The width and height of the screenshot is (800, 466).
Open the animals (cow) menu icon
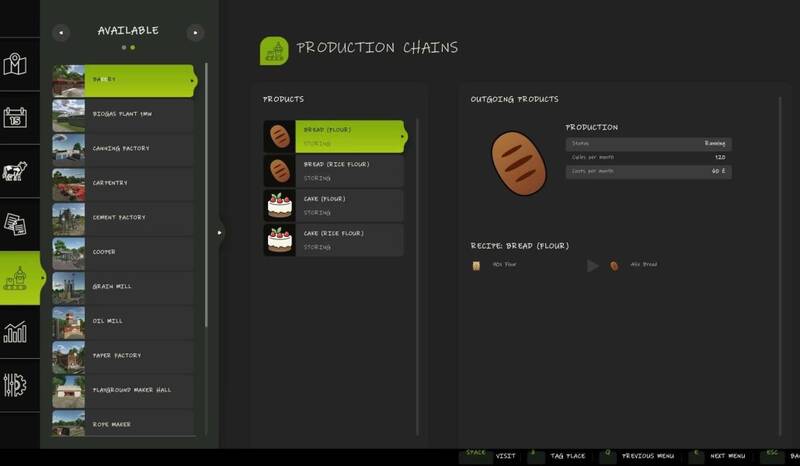click(15, 172)
